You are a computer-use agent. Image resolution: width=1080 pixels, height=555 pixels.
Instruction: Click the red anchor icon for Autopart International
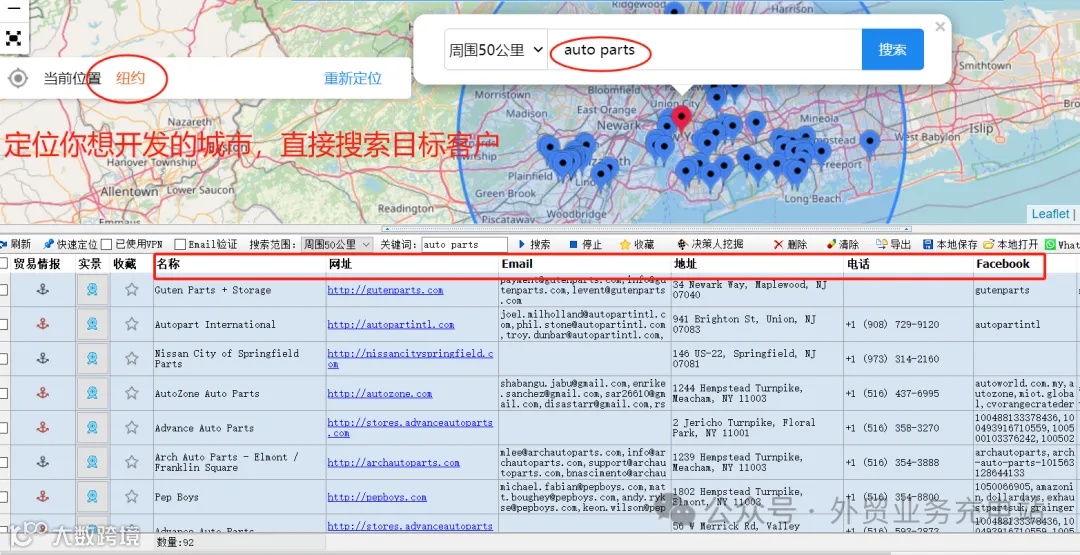tap(43, 324)
